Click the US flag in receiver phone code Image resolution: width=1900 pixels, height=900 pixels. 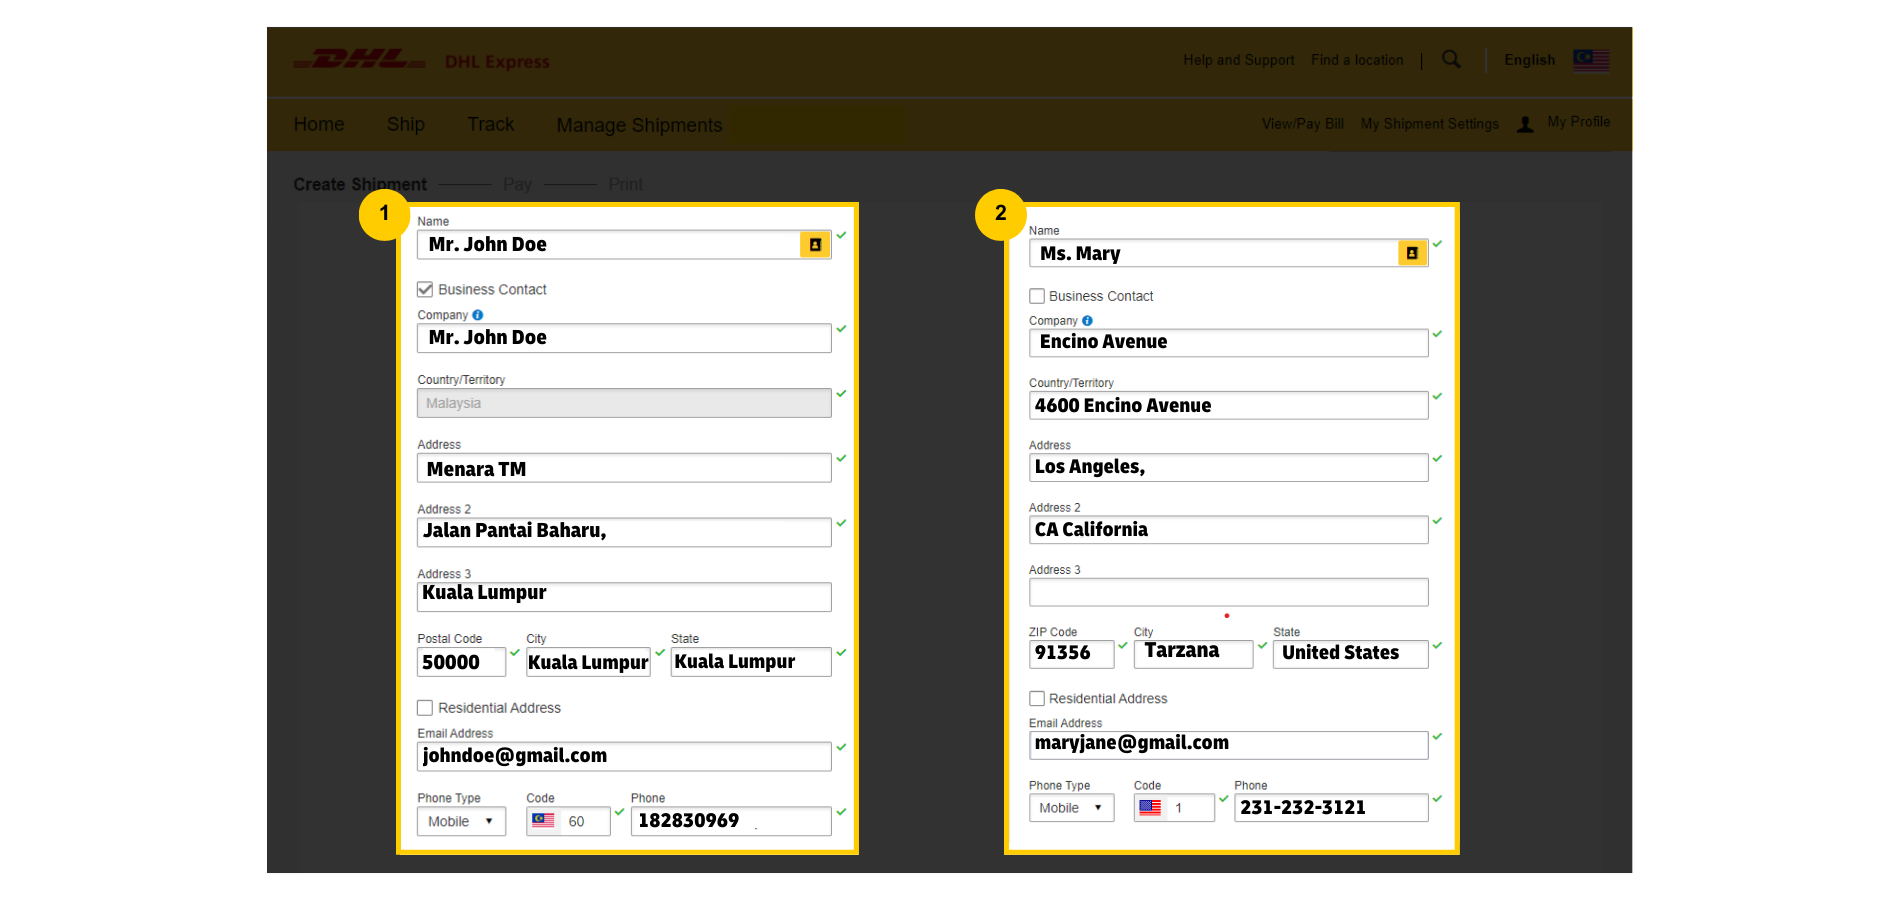tap(1150, 807)
